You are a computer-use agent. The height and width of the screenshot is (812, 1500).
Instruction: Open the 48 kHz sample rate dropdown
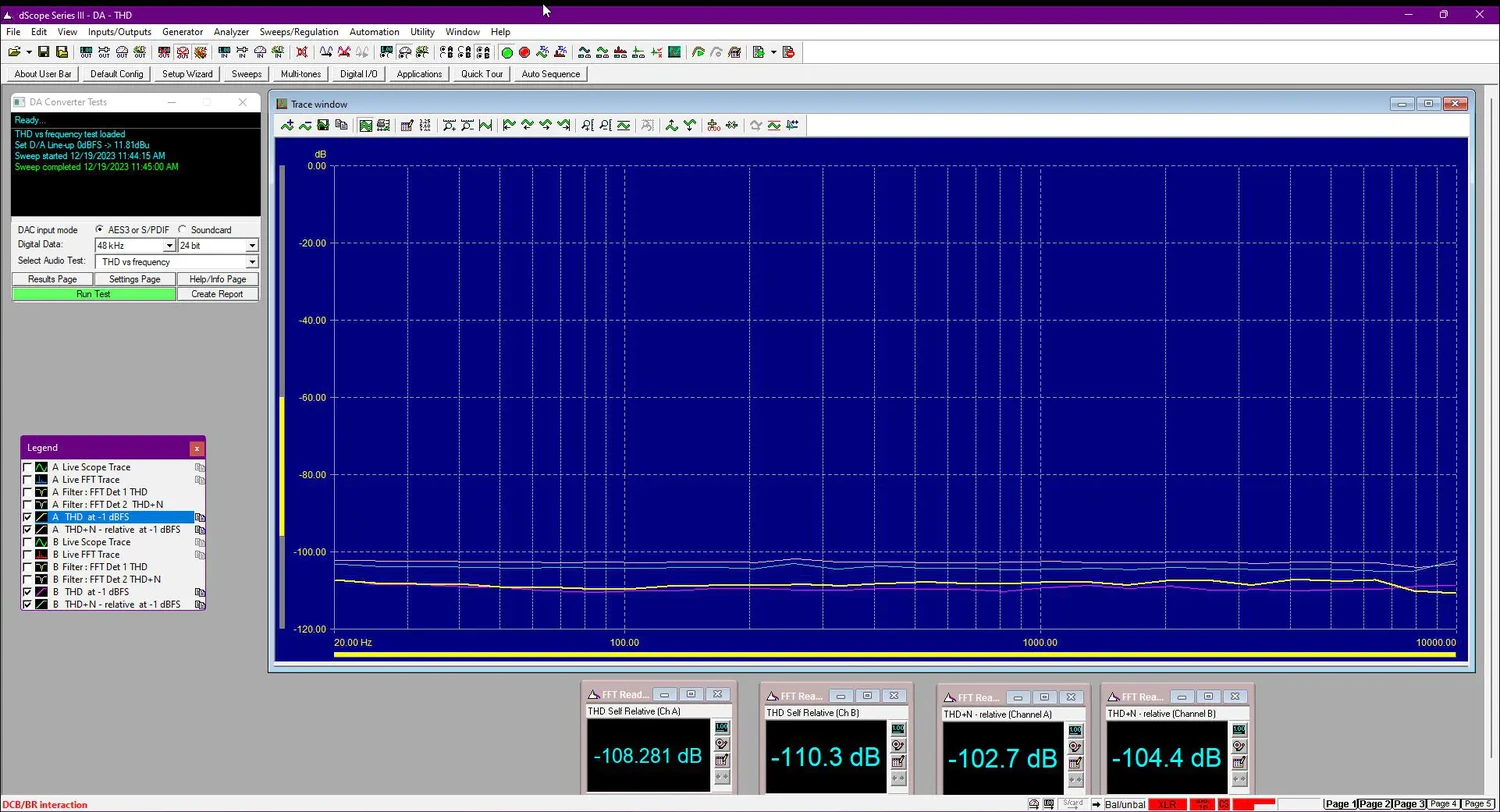point(169,246)
